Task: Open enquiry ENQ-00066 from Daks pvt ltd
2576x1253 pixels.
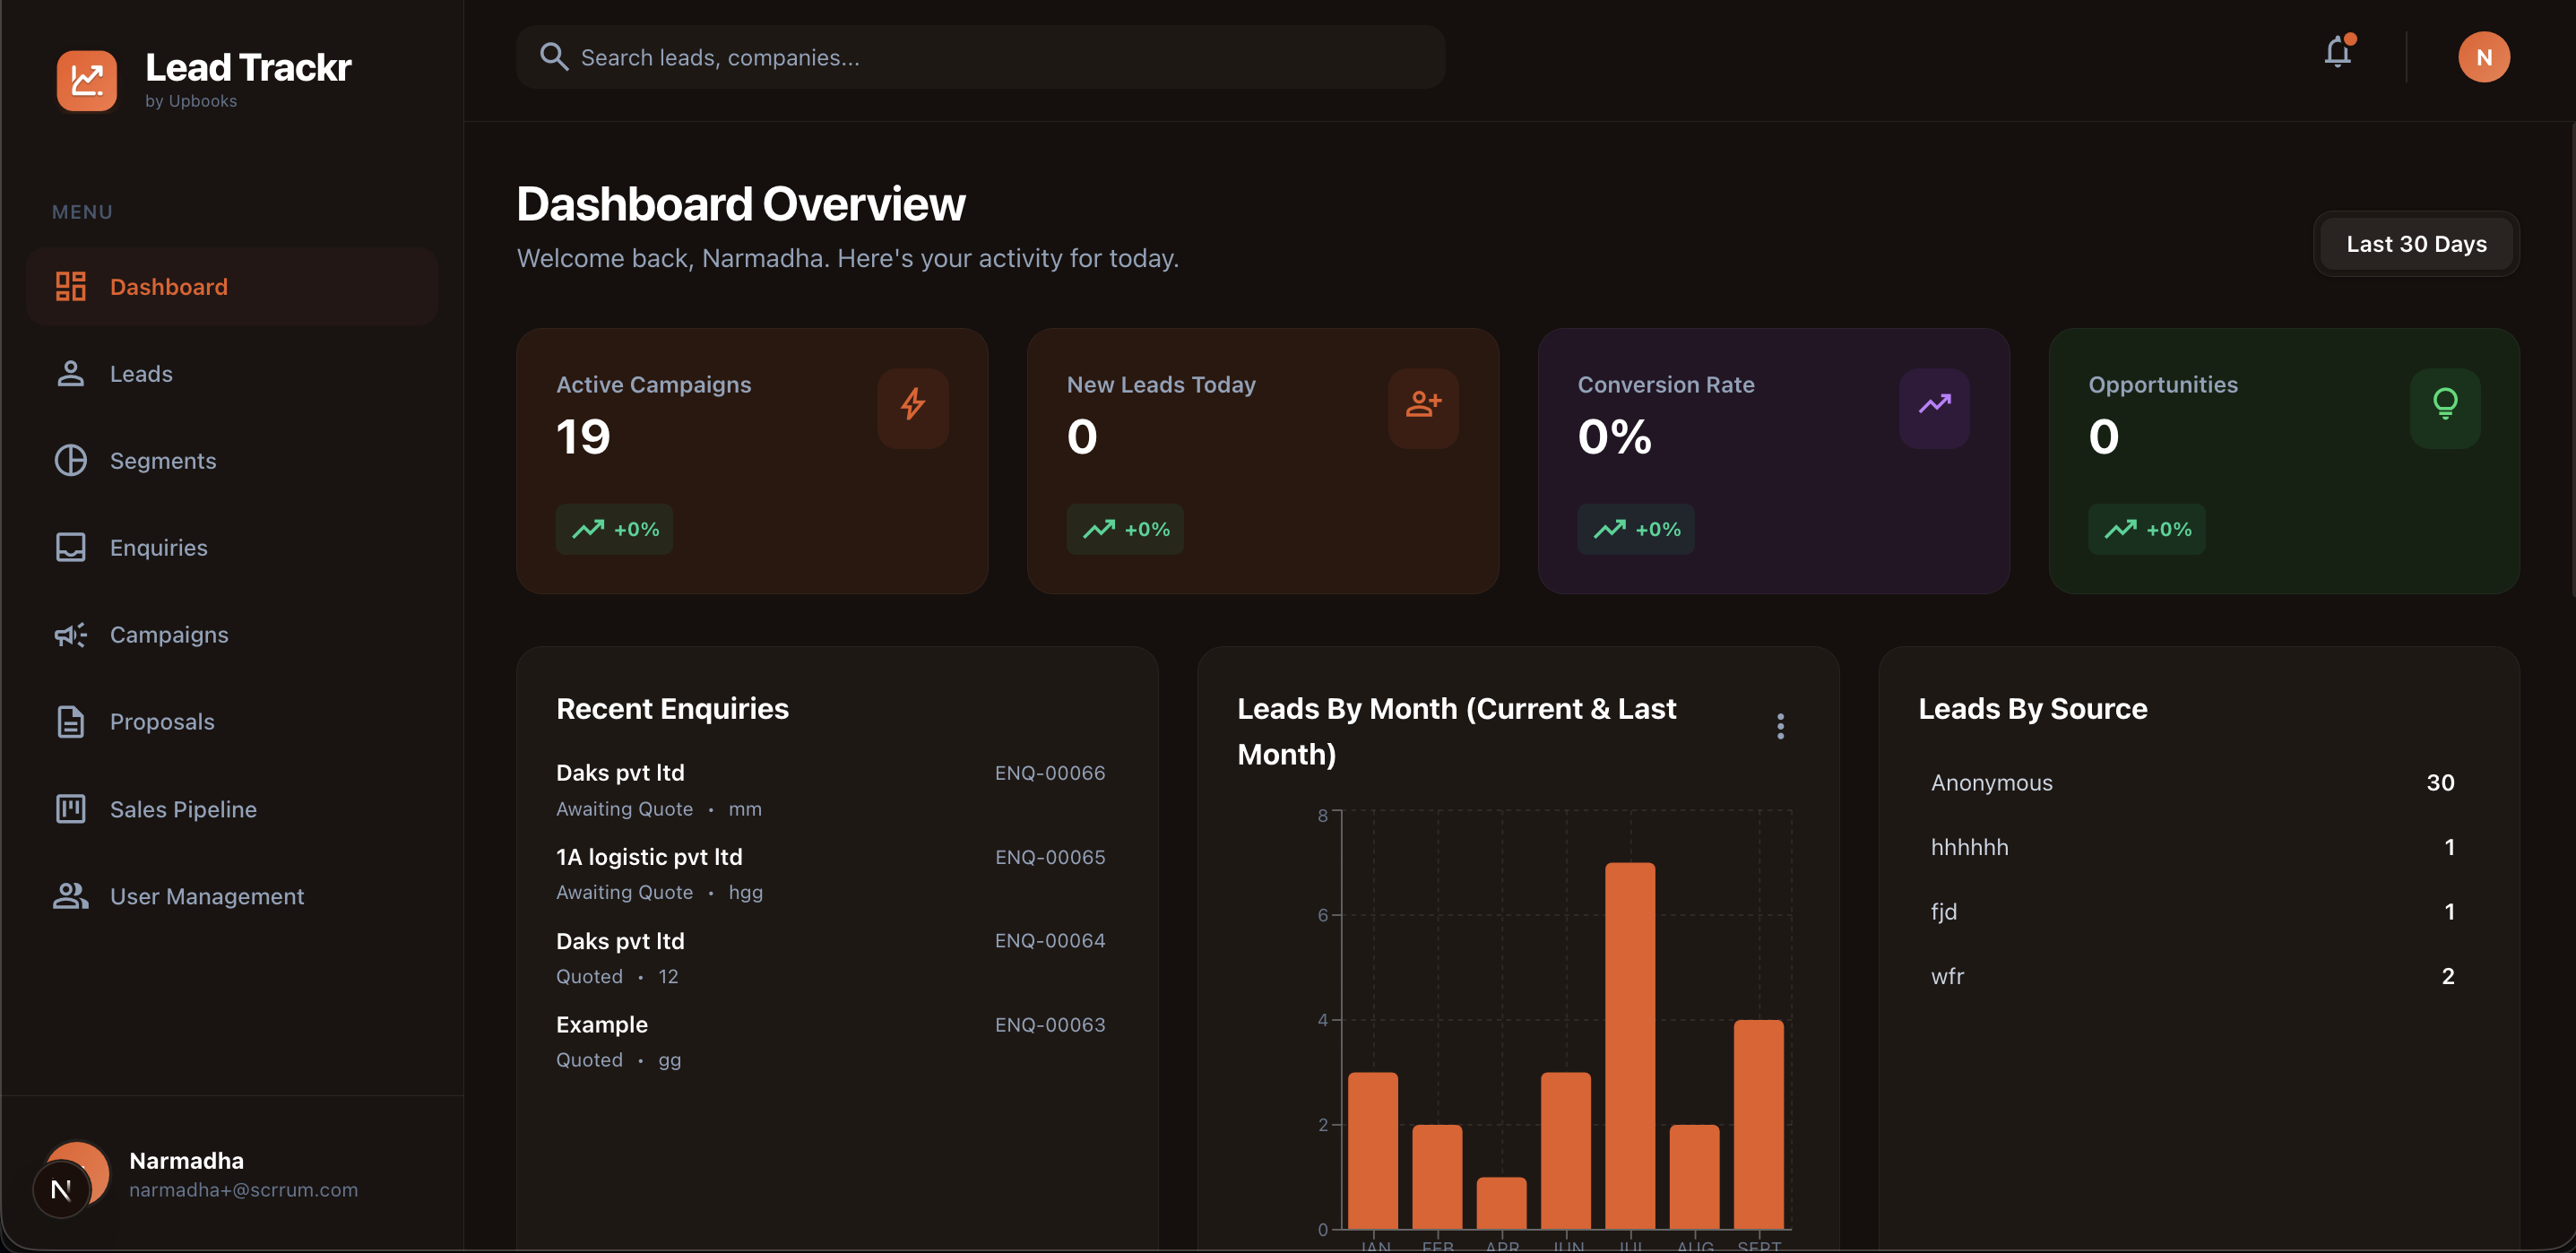Action: pos(830,789)
